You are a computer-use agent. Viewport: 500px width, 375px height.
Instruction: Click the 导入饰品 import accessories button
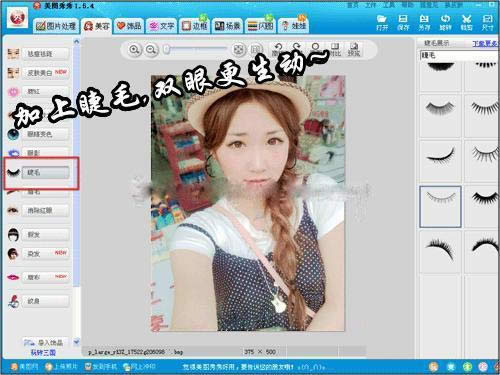pos(45,342)
